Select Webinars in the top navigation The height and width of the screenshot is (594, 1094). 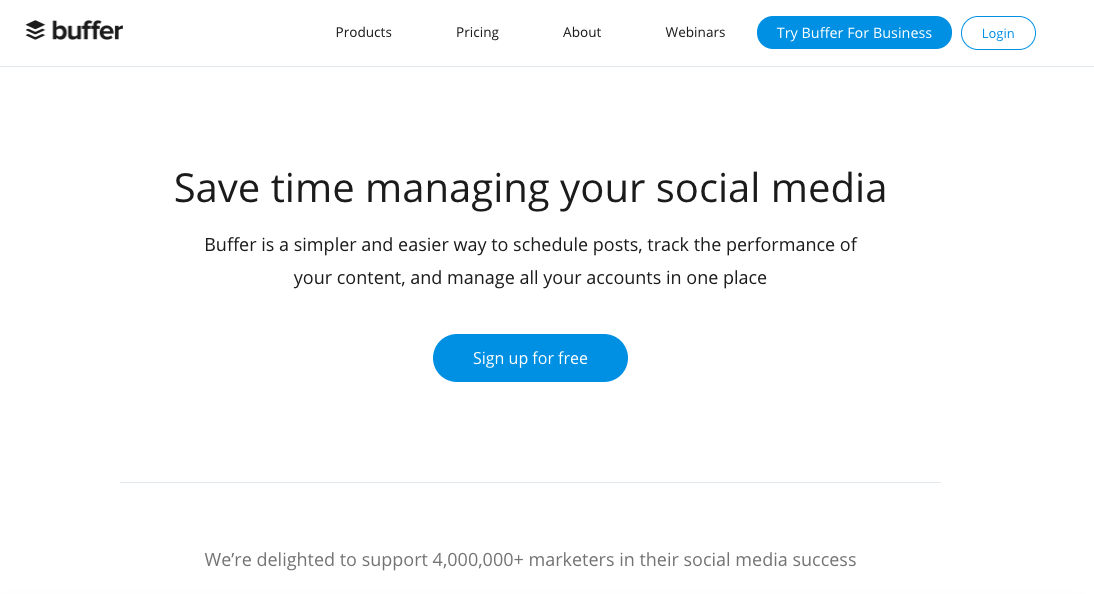(x=695, y=32)
